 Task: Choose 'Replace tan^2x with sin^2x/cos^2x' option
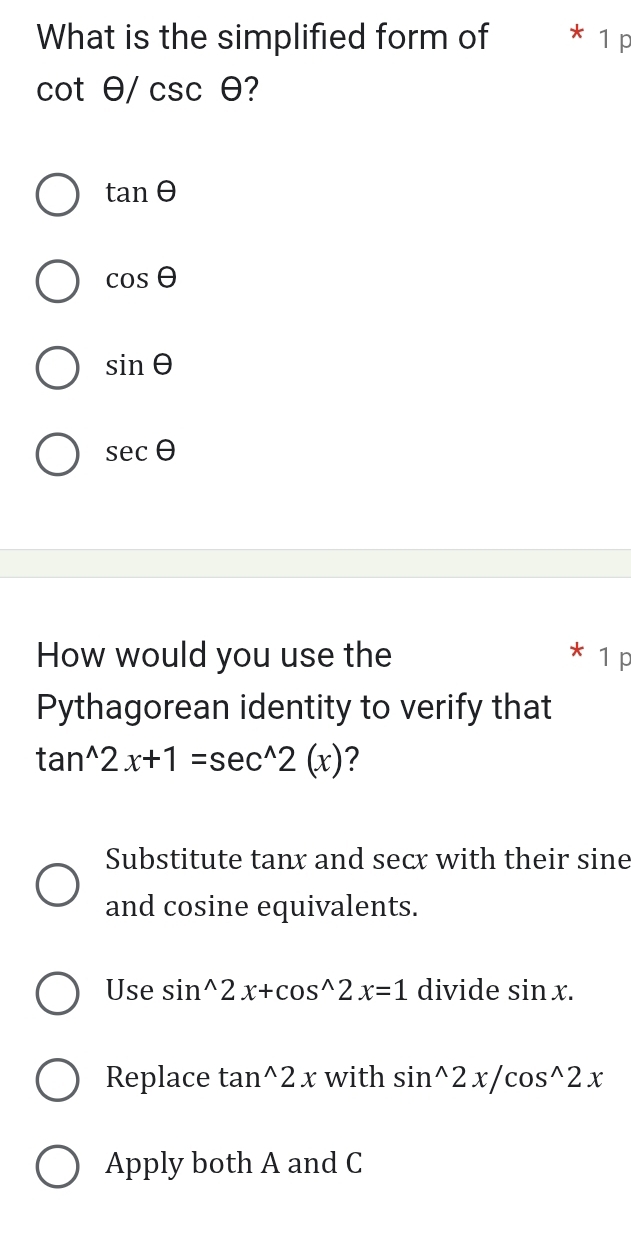57,1079
